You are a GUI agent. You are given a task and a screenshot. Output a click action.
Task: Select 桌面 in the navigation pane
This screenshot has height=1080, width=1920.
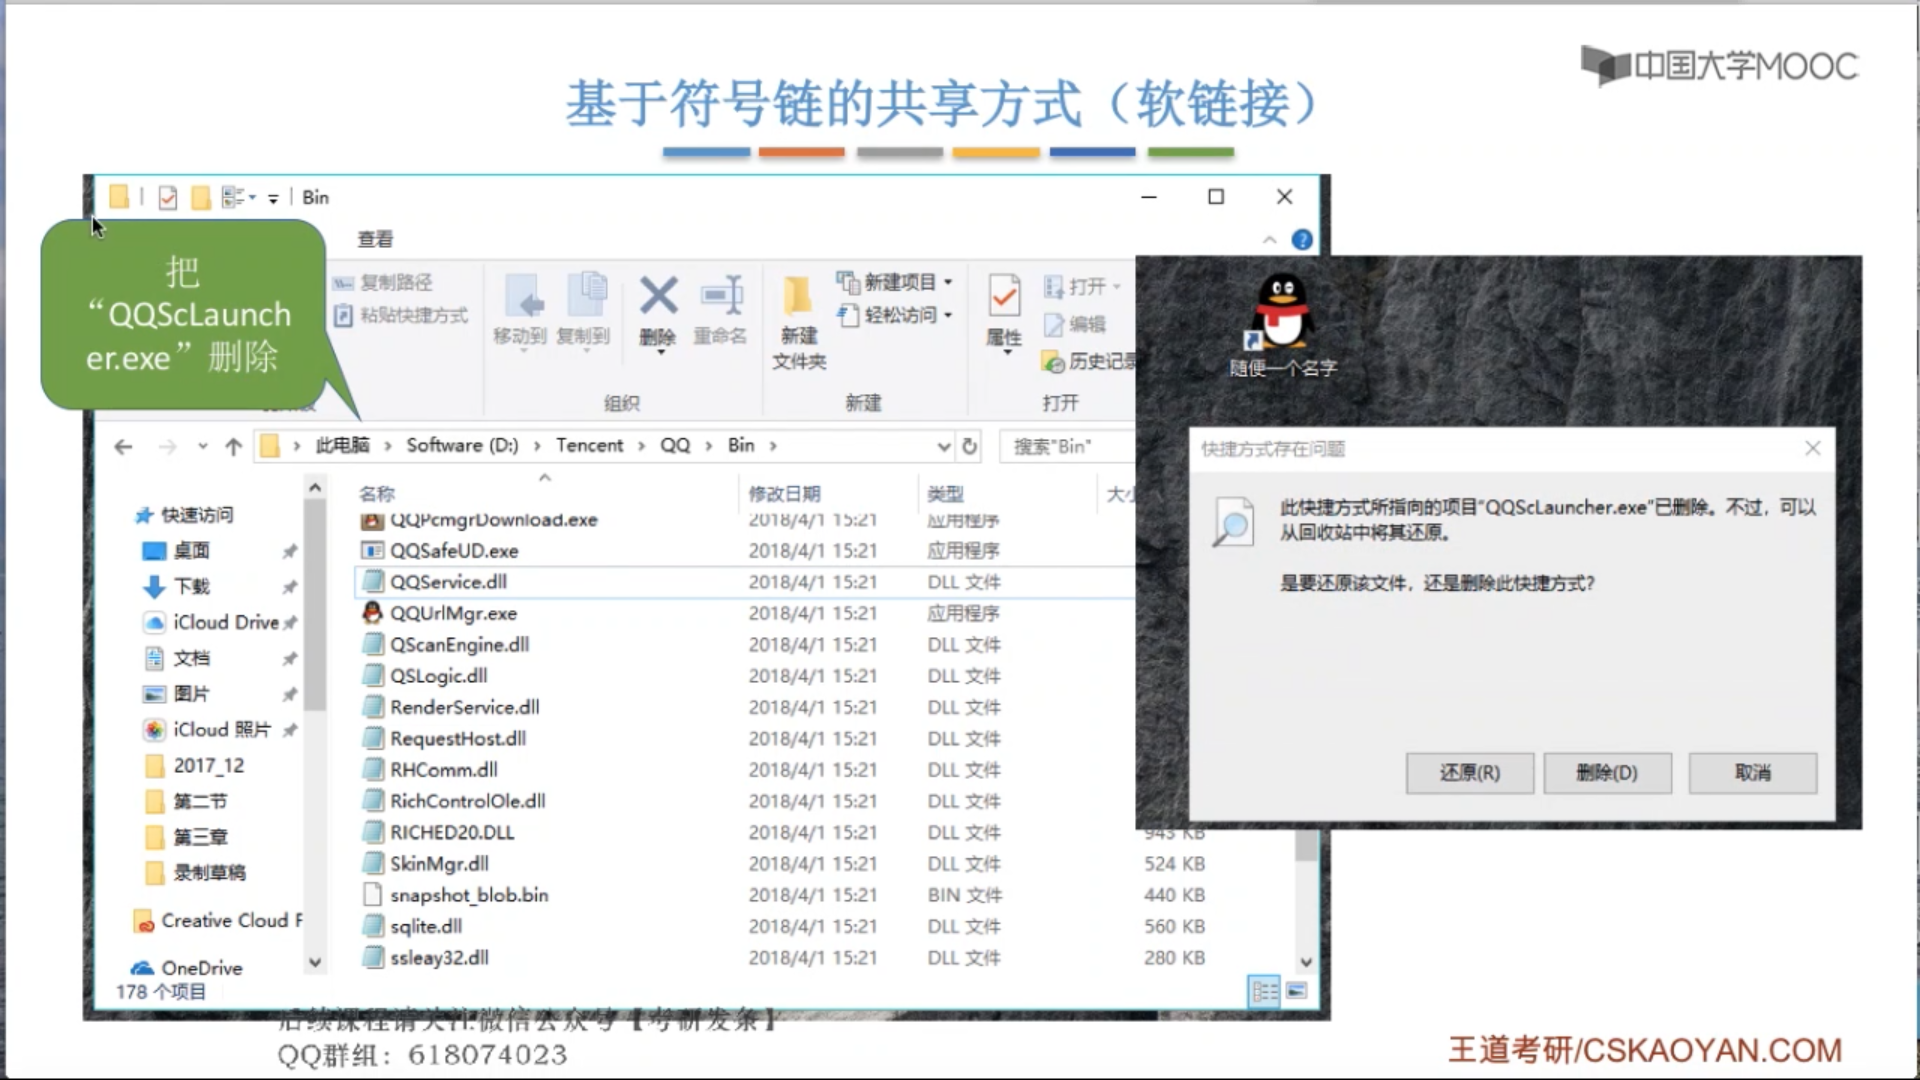tap(191, 551)
